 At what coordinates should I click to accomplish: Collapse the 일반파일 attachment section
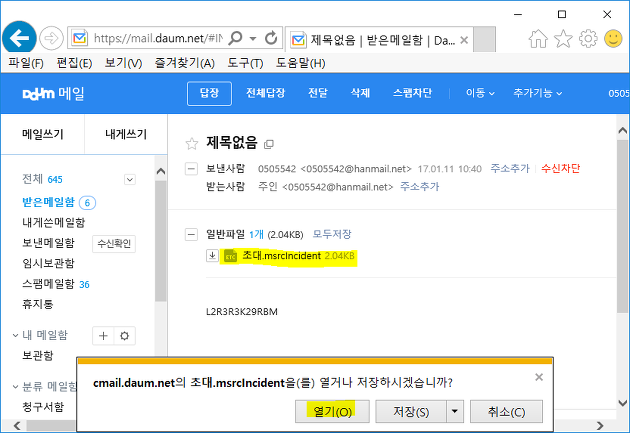191,234
